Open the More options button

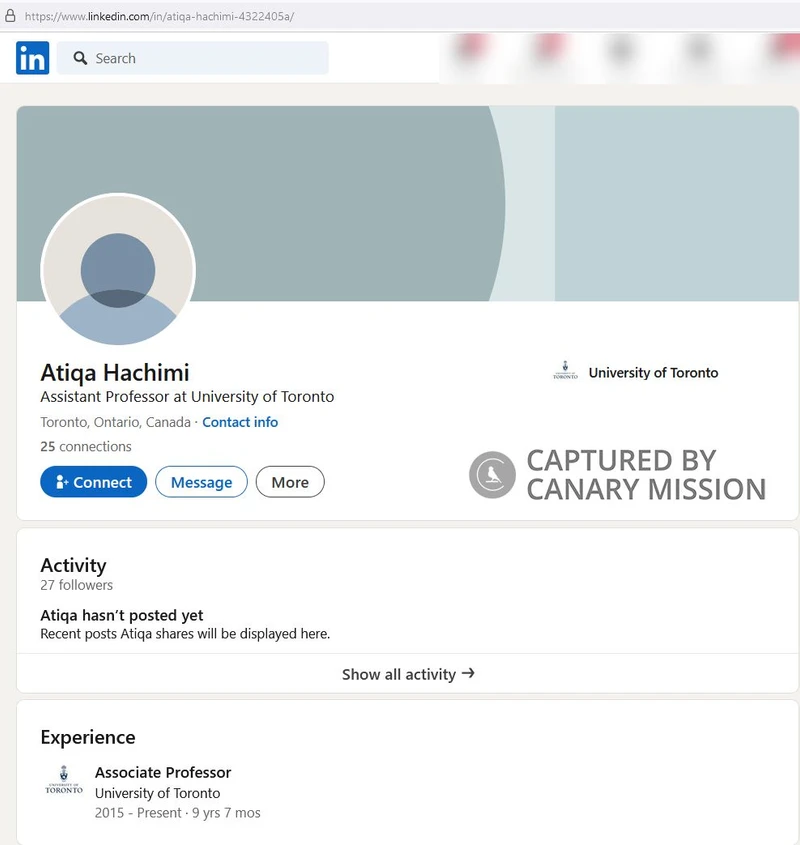click(290, 482)
